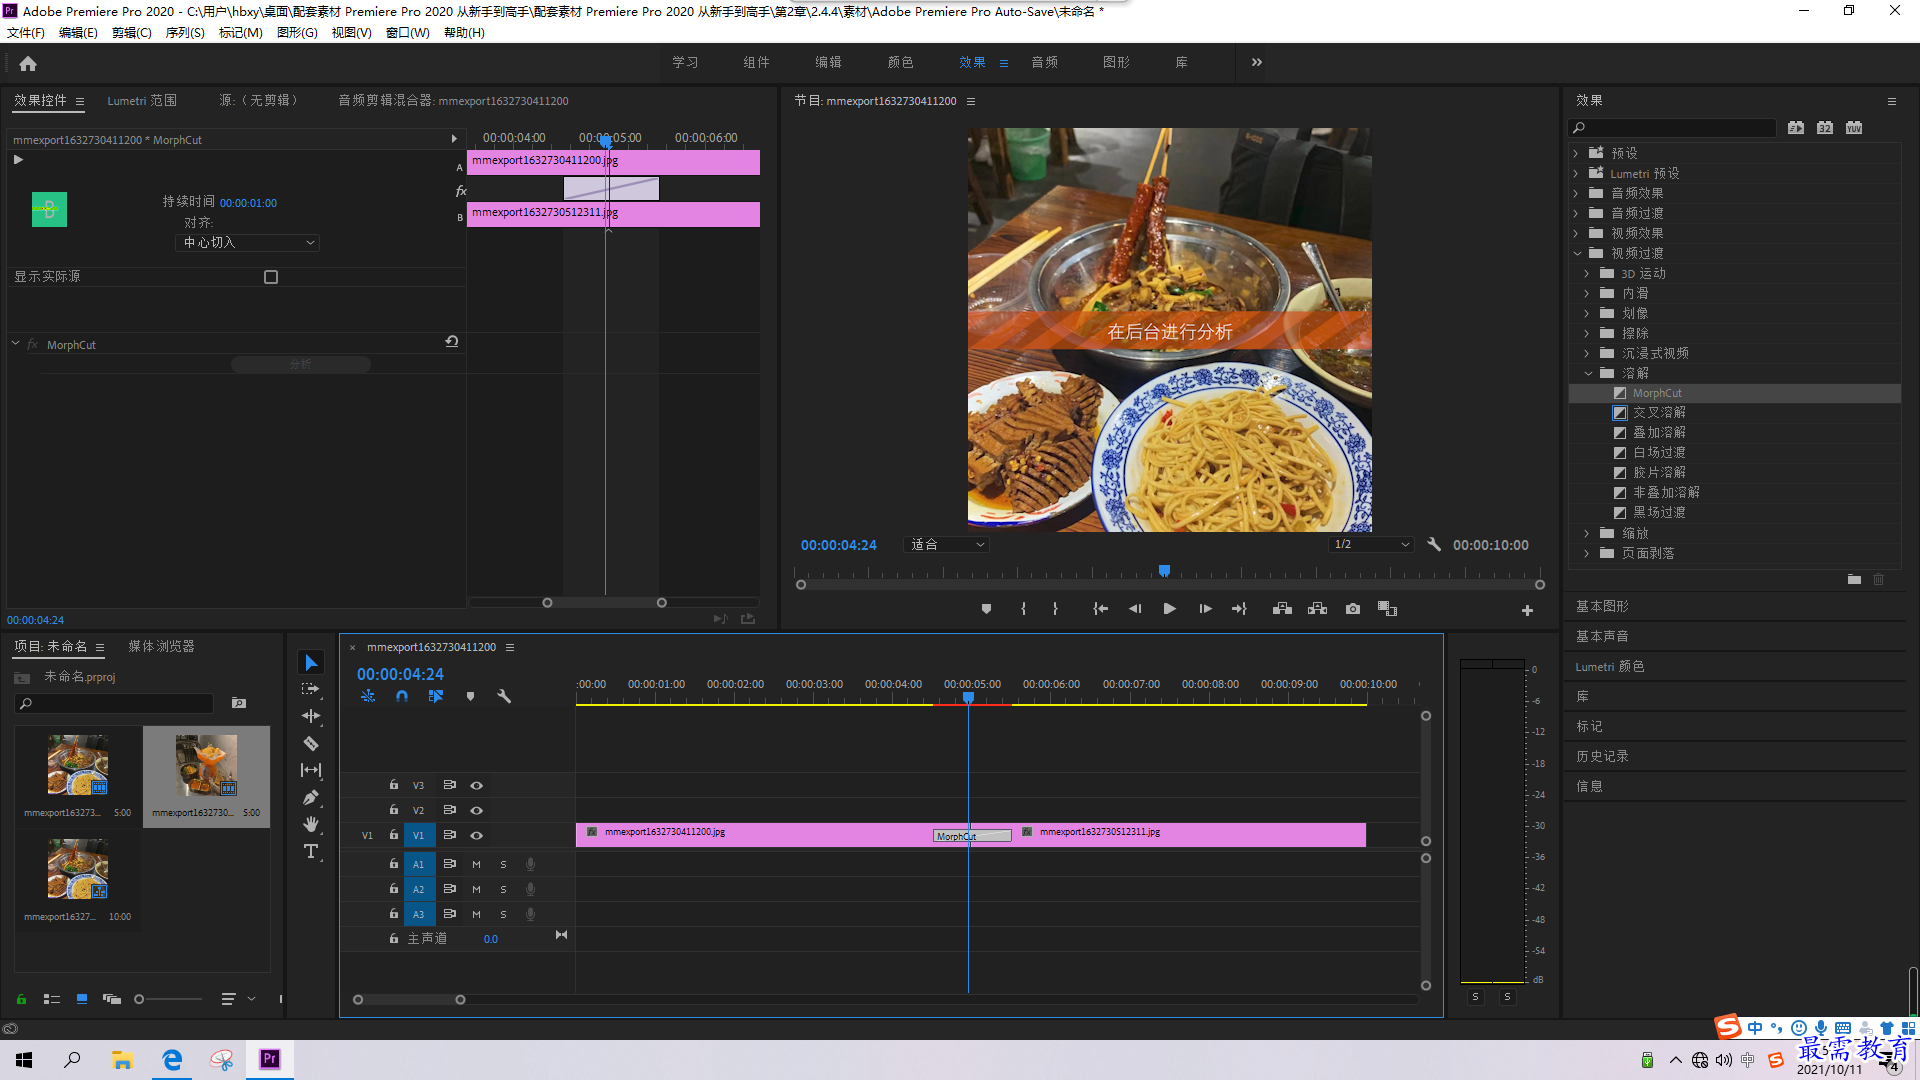Switch project panel to list view
This screenshot has width=1920, height=1080.
[52, 999]
